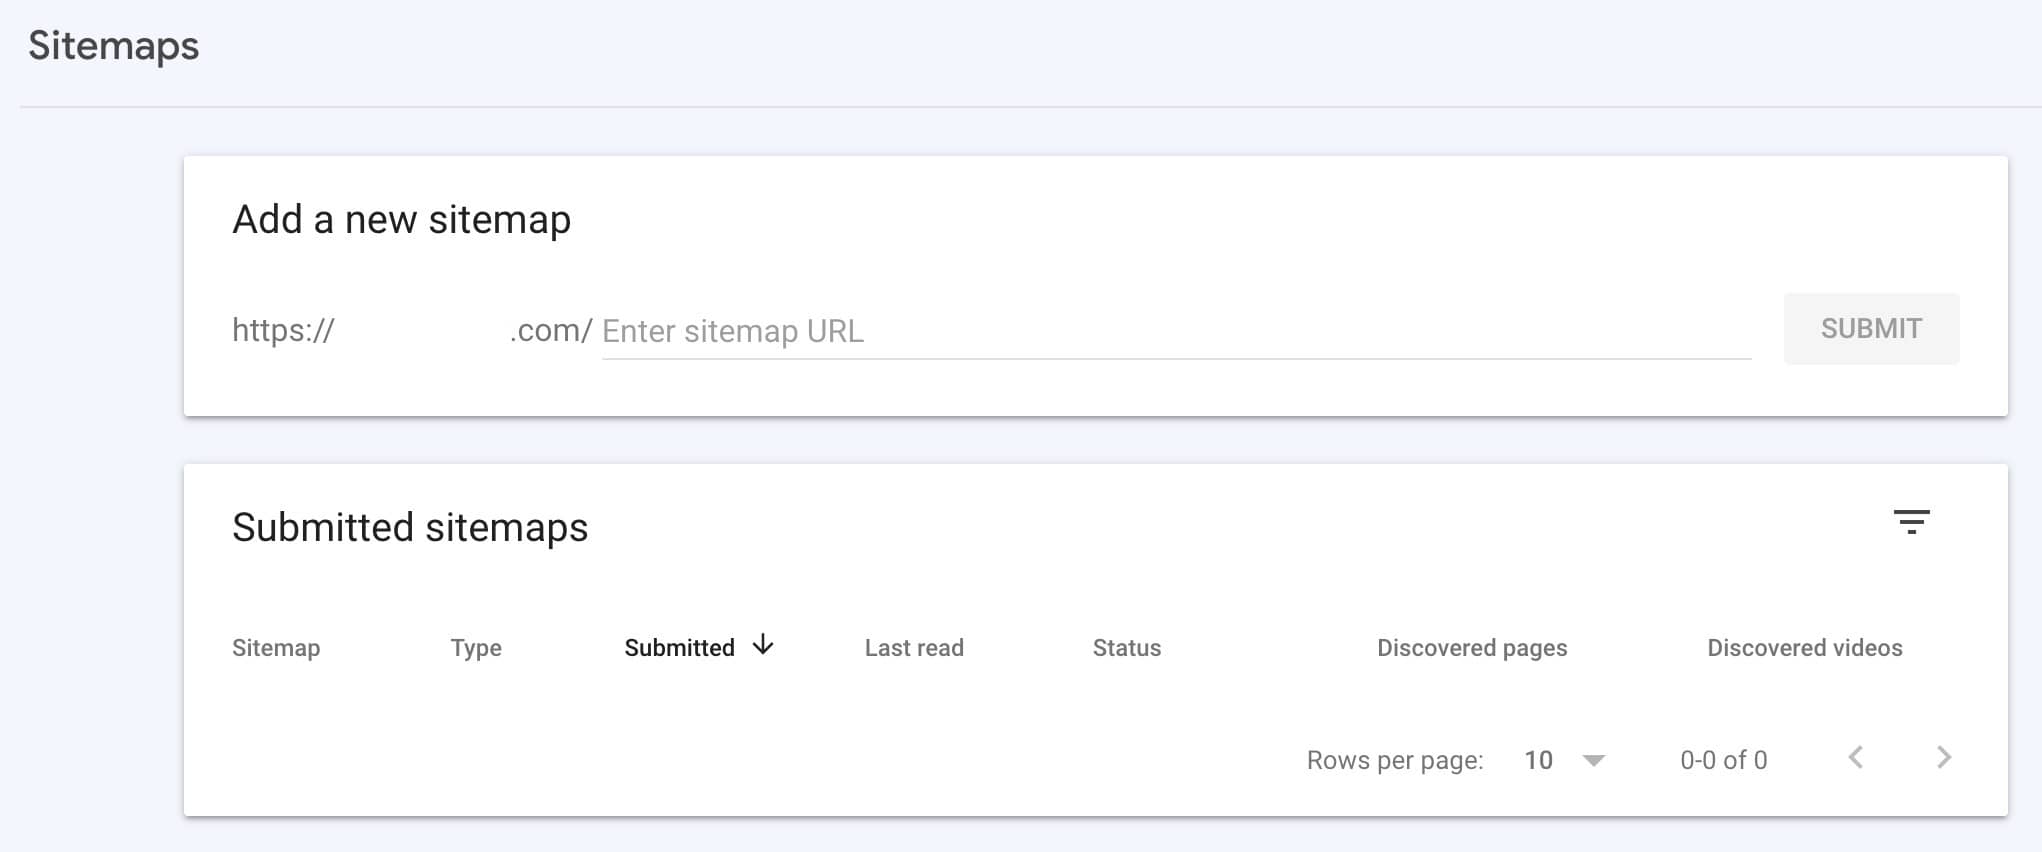Click the 0-0 of 0 pagination count

coord(1723,760)
